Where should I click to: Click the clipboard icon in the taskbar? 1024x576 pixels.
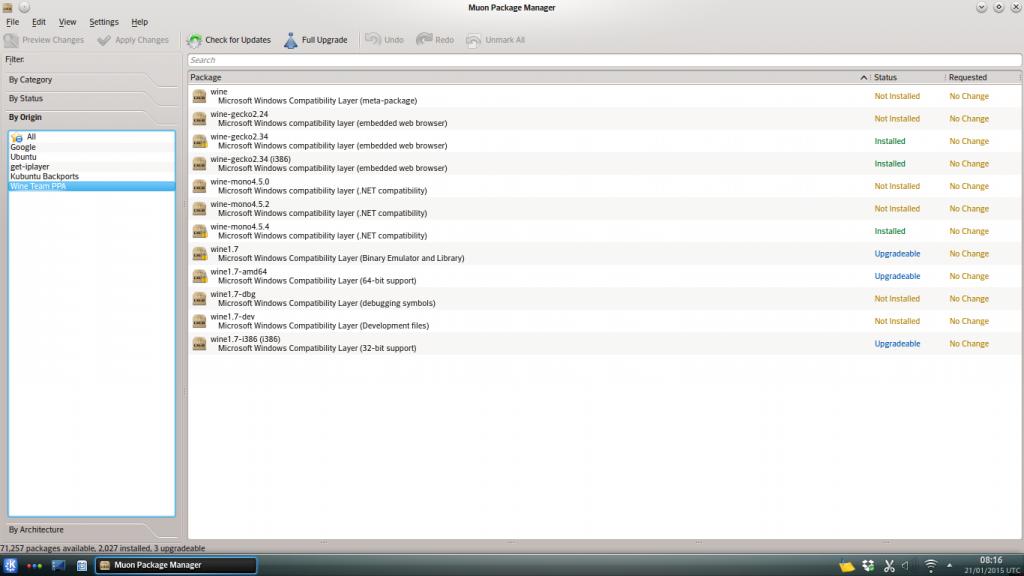coord(82,566)
